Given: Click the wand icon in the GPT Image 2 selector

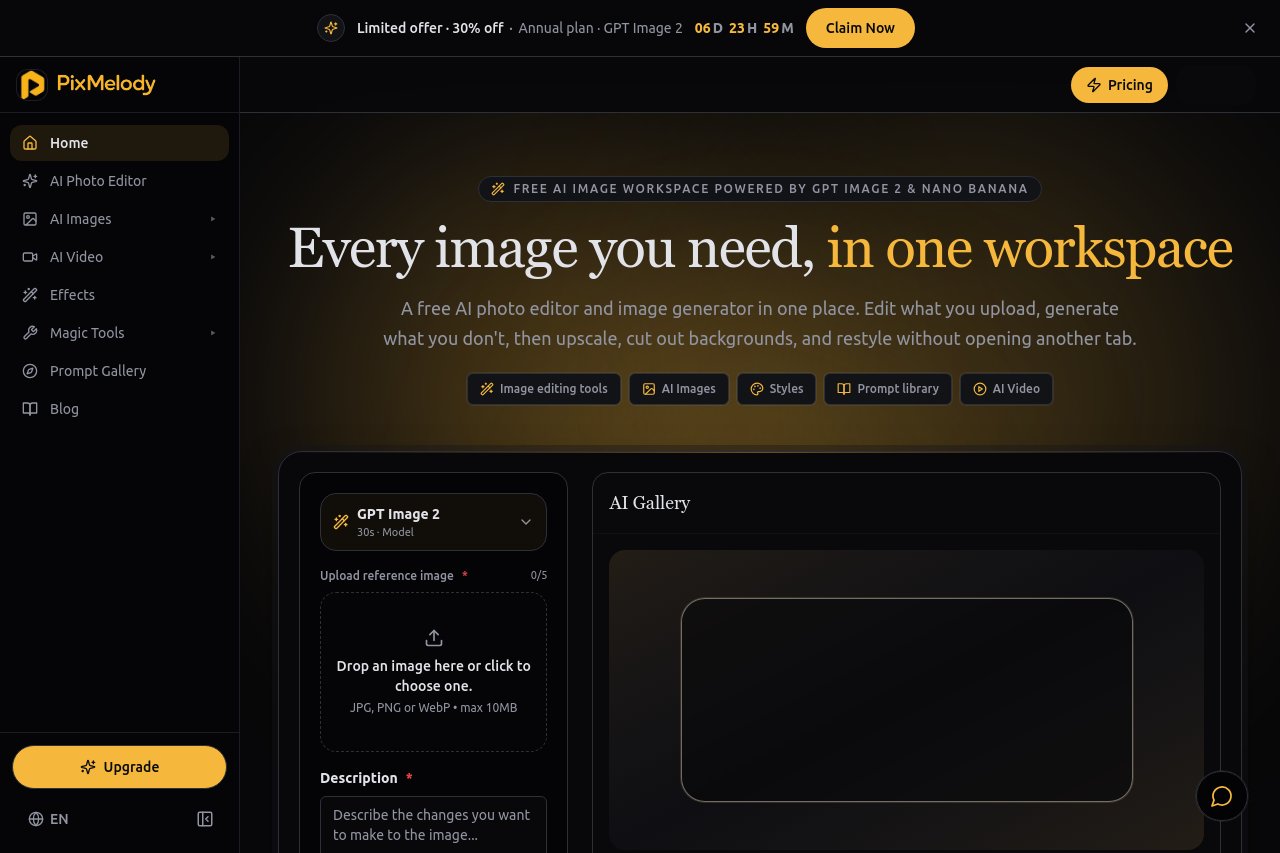Looking at the screenshot, I should (341, 522).
